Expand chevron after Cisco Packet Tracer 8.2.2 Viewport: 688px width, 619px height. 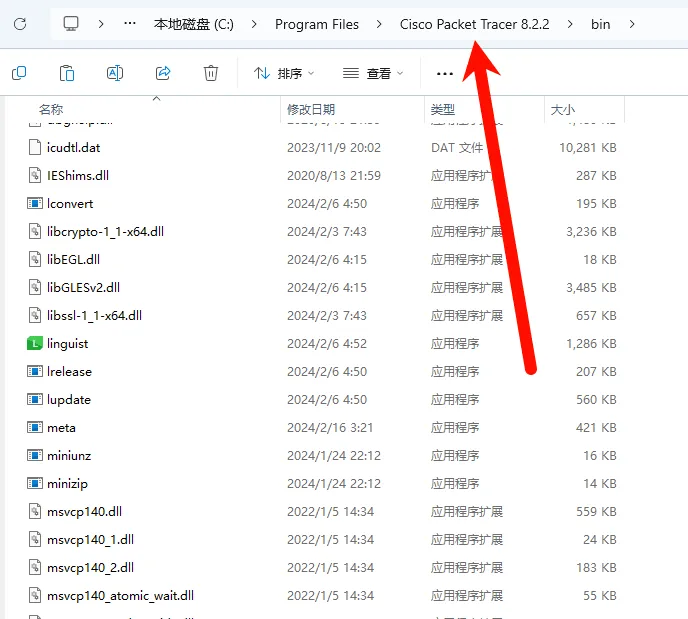(x=570, y=24)
